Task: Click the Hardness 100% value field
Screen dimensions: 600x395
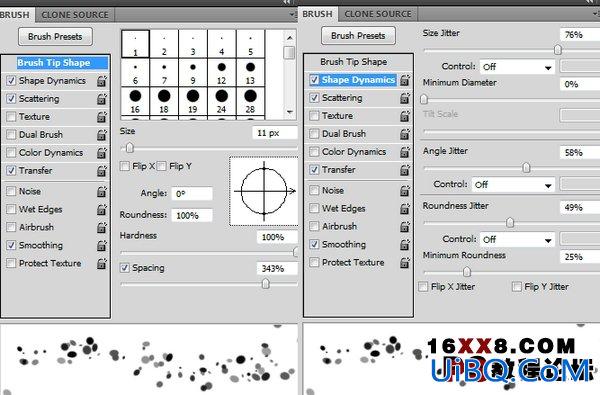Action: pos(277,237)
